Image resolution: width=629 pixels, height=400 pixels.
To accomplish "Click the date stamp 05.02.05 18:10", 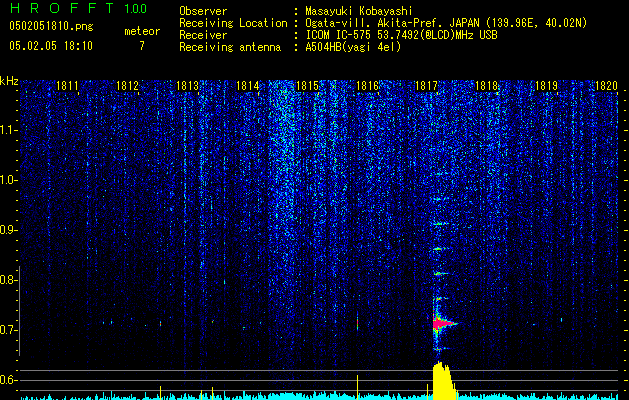I will [51, 46].
